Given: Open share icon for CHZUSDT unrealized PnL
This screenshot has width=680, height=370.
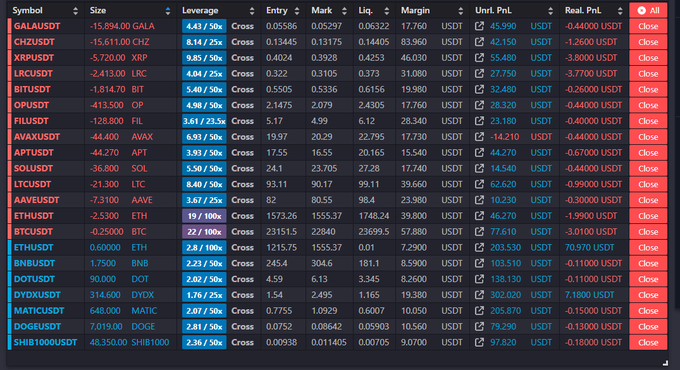Looking at the screenshot, I should (479, 42).
